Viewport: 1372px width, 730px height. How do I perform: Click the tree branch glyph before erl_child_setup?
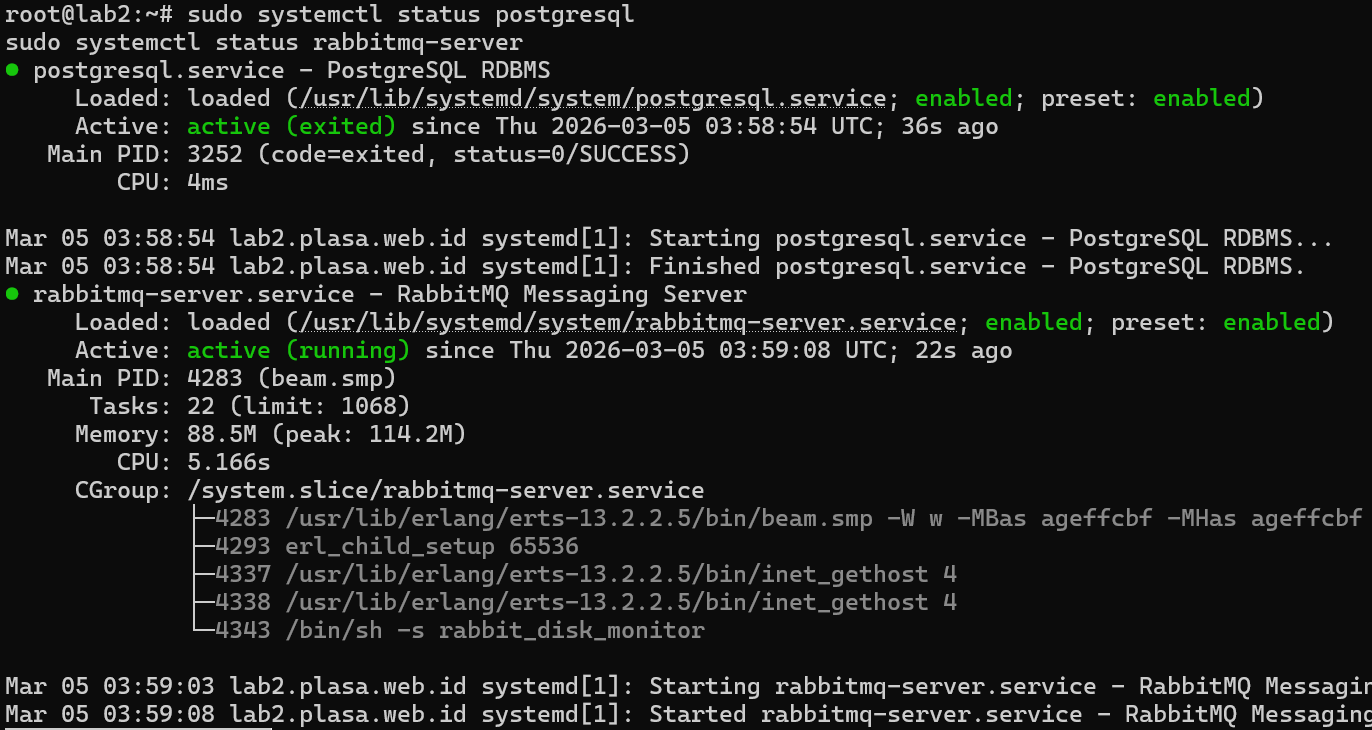(x=201, y=546)
